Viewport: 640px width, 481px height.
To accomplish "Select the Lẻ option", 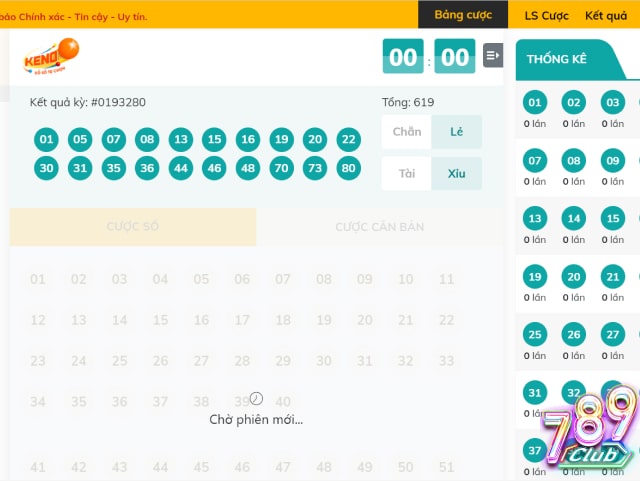I will click(x=457, y=132).
